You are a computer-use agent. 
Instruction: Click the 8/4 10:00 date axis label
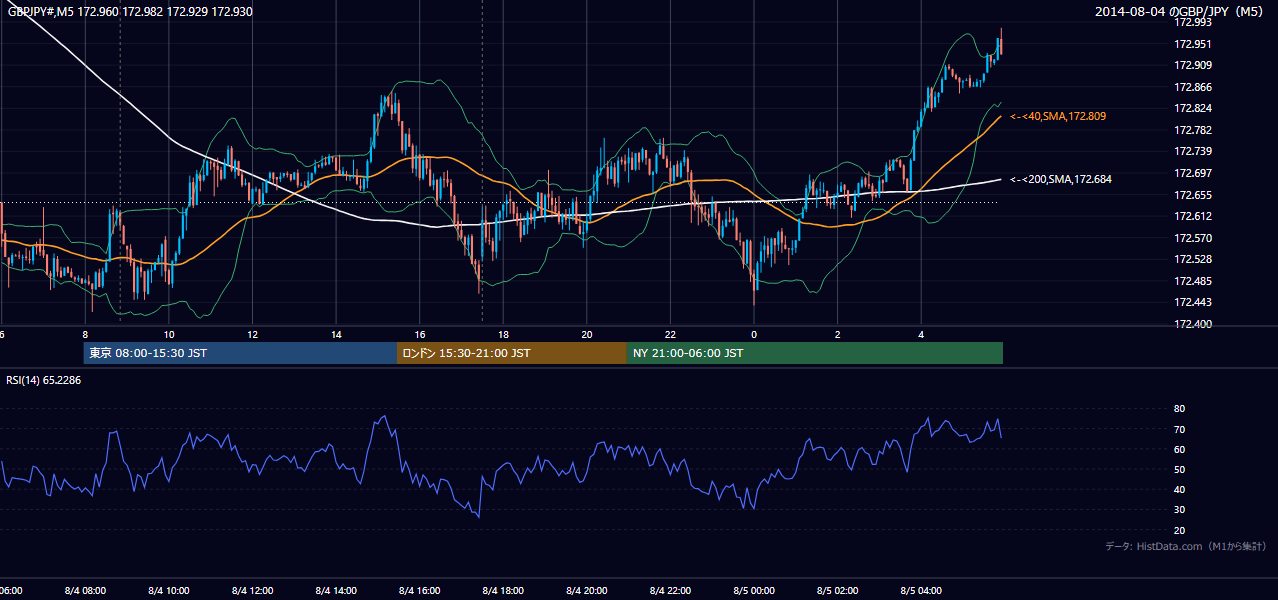(x=169, y=590)
